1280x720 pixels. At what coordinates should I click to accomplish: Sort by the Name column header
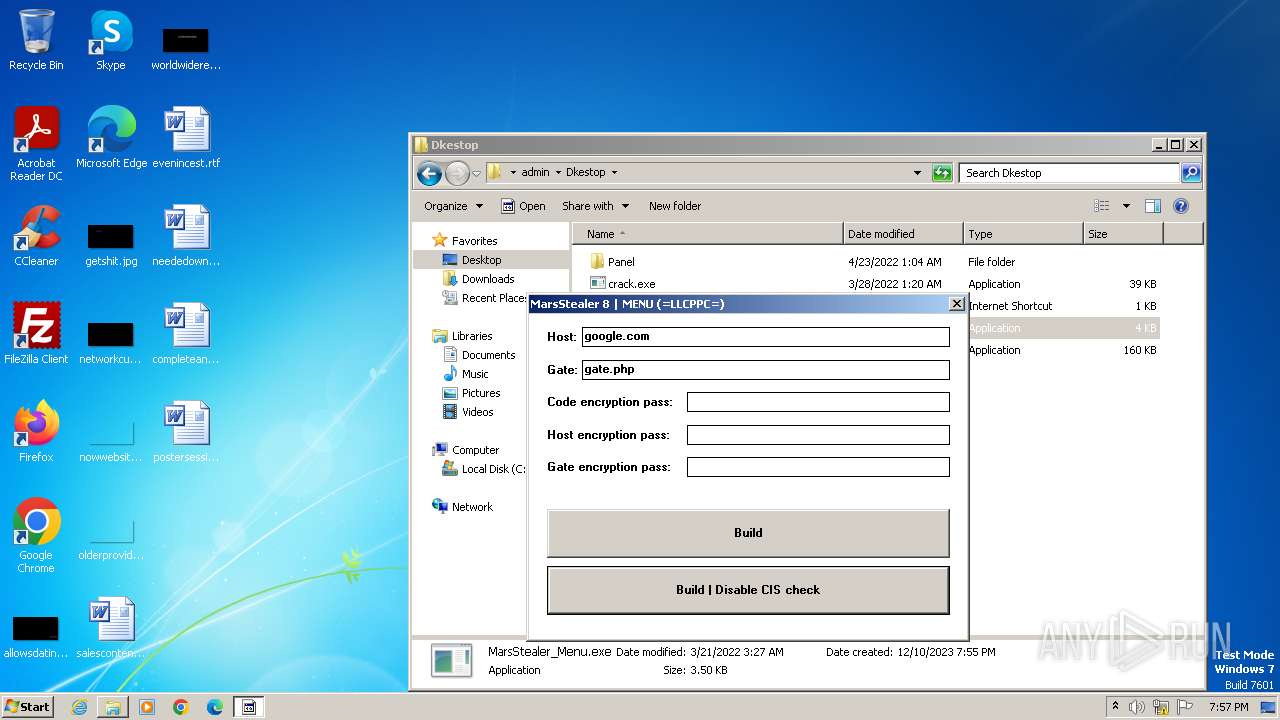coord(707,234)
